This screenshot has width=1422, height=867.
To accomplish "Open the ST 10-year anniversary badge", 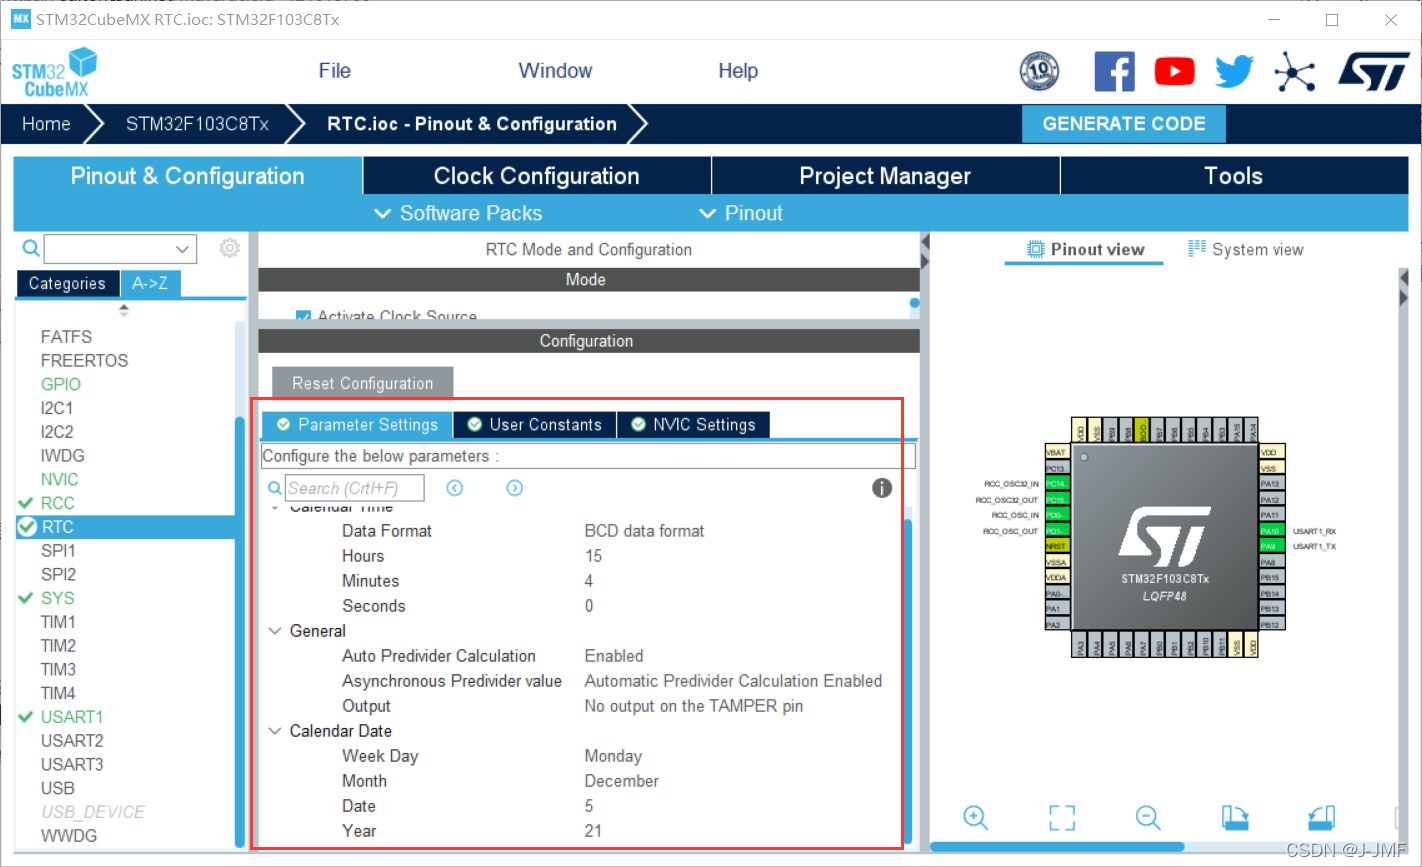I will (x=1039, y=72).
